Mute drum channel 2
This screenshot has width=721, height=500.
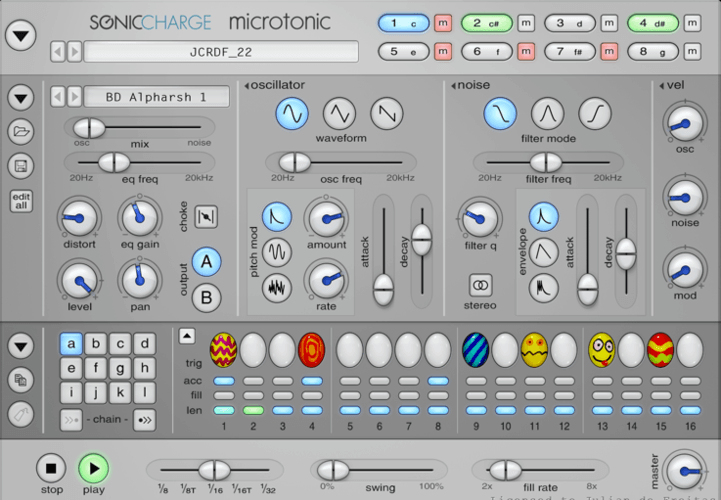click(x=526, y=23)
